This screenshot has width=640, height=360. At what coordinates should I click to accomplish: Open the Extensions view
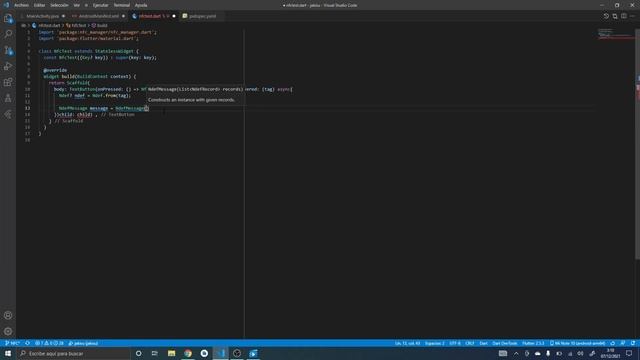click(x=8, y=82)
